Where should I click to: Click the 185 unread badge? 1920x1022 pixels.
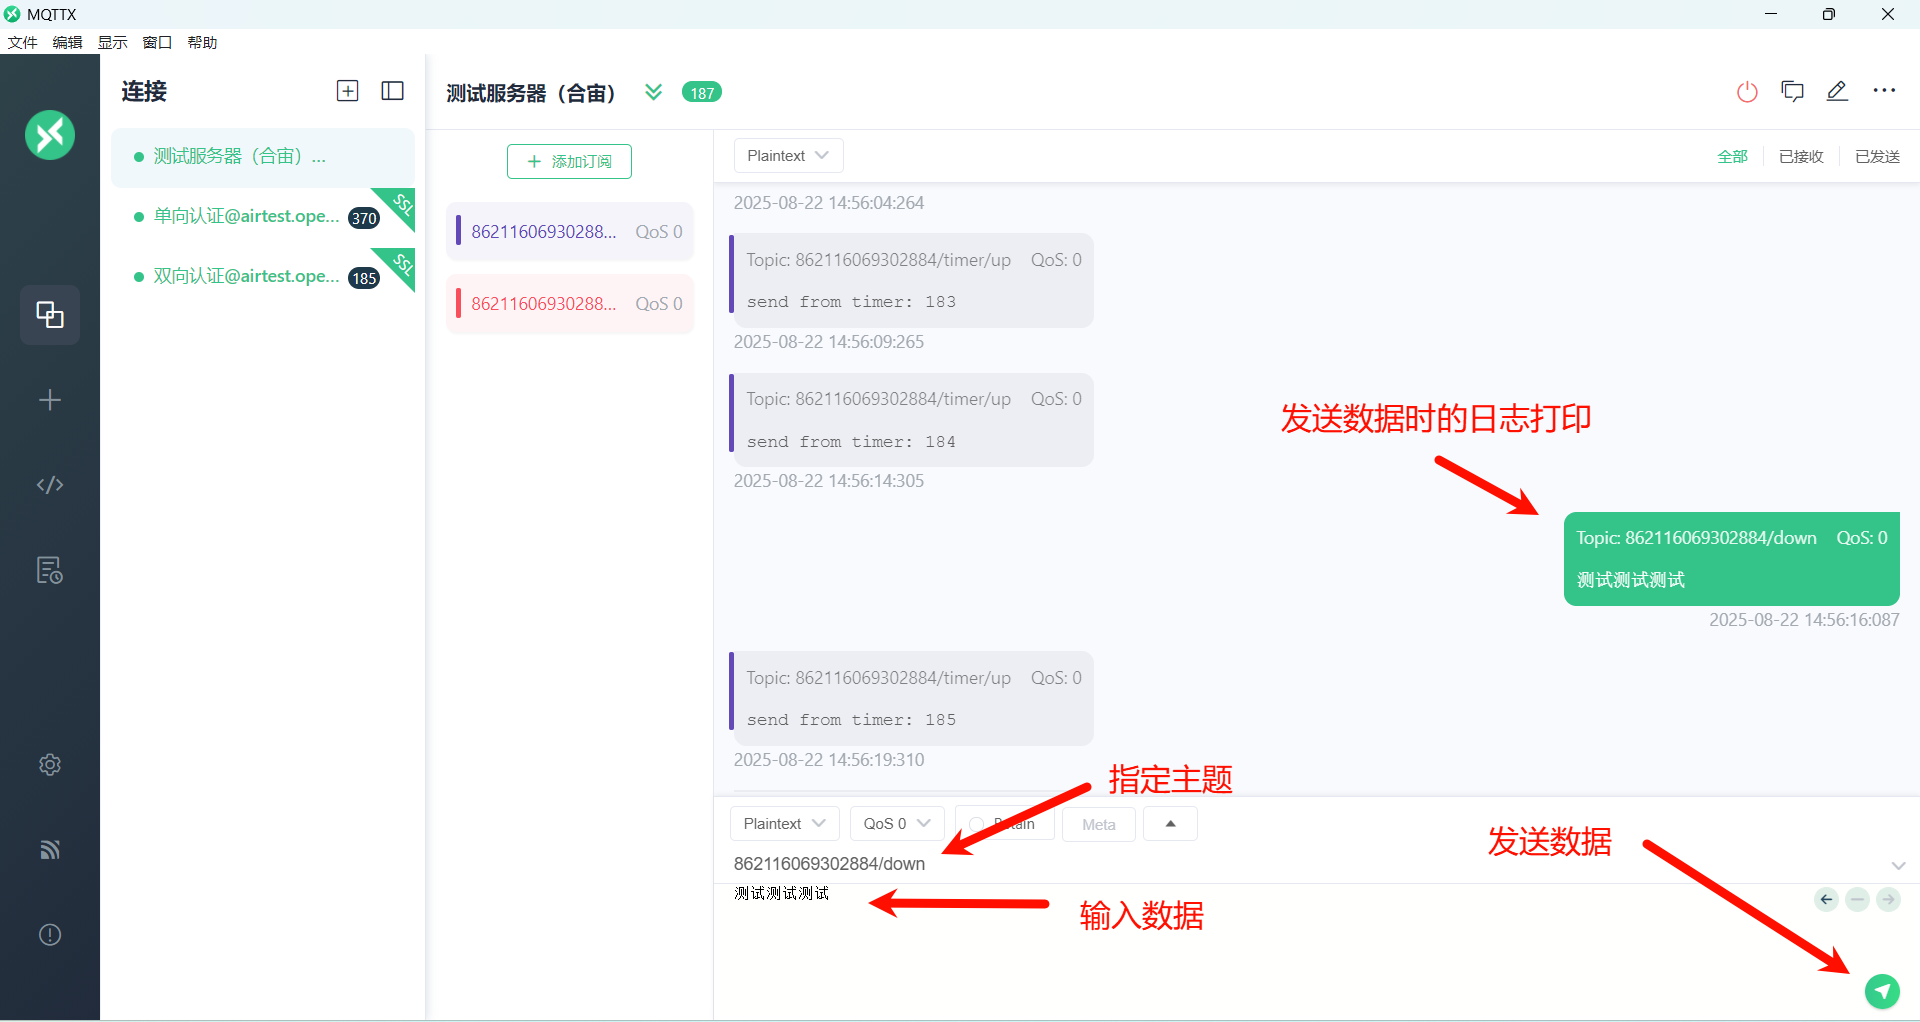[364, 278]
